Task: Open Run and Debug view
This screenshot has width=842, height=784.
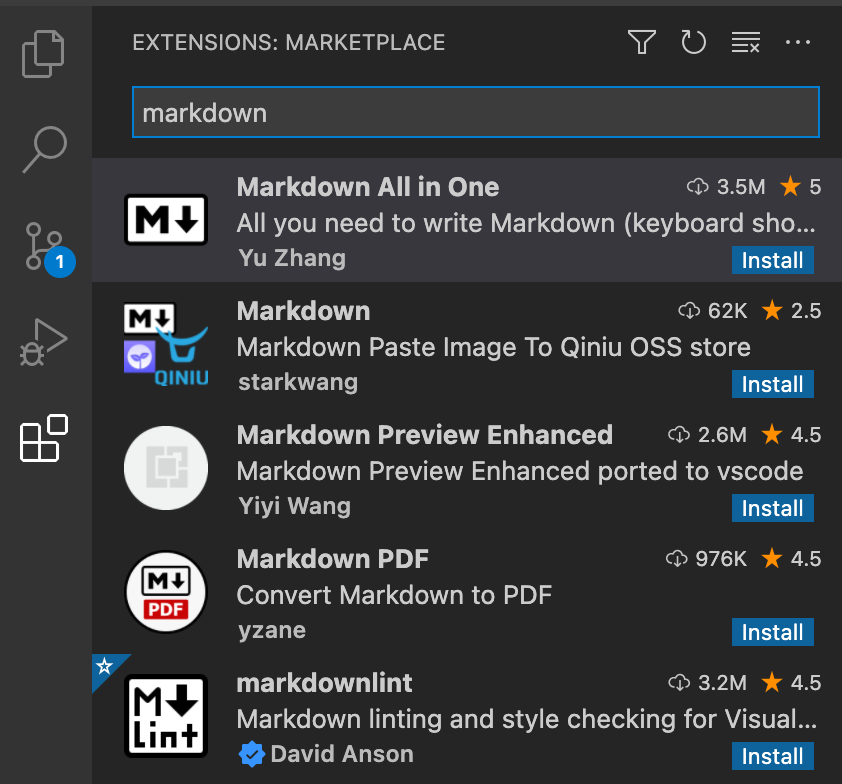Action: click(43, 342)
